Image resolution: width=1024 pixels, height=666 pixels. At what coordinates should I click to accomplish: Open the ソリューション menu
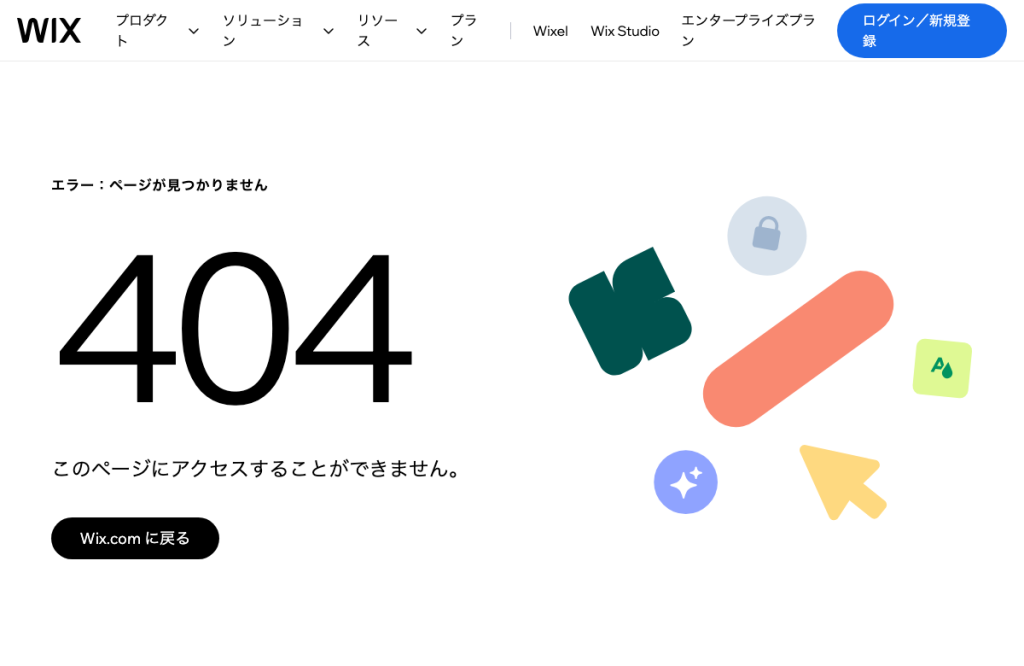(x=262, y=31)
